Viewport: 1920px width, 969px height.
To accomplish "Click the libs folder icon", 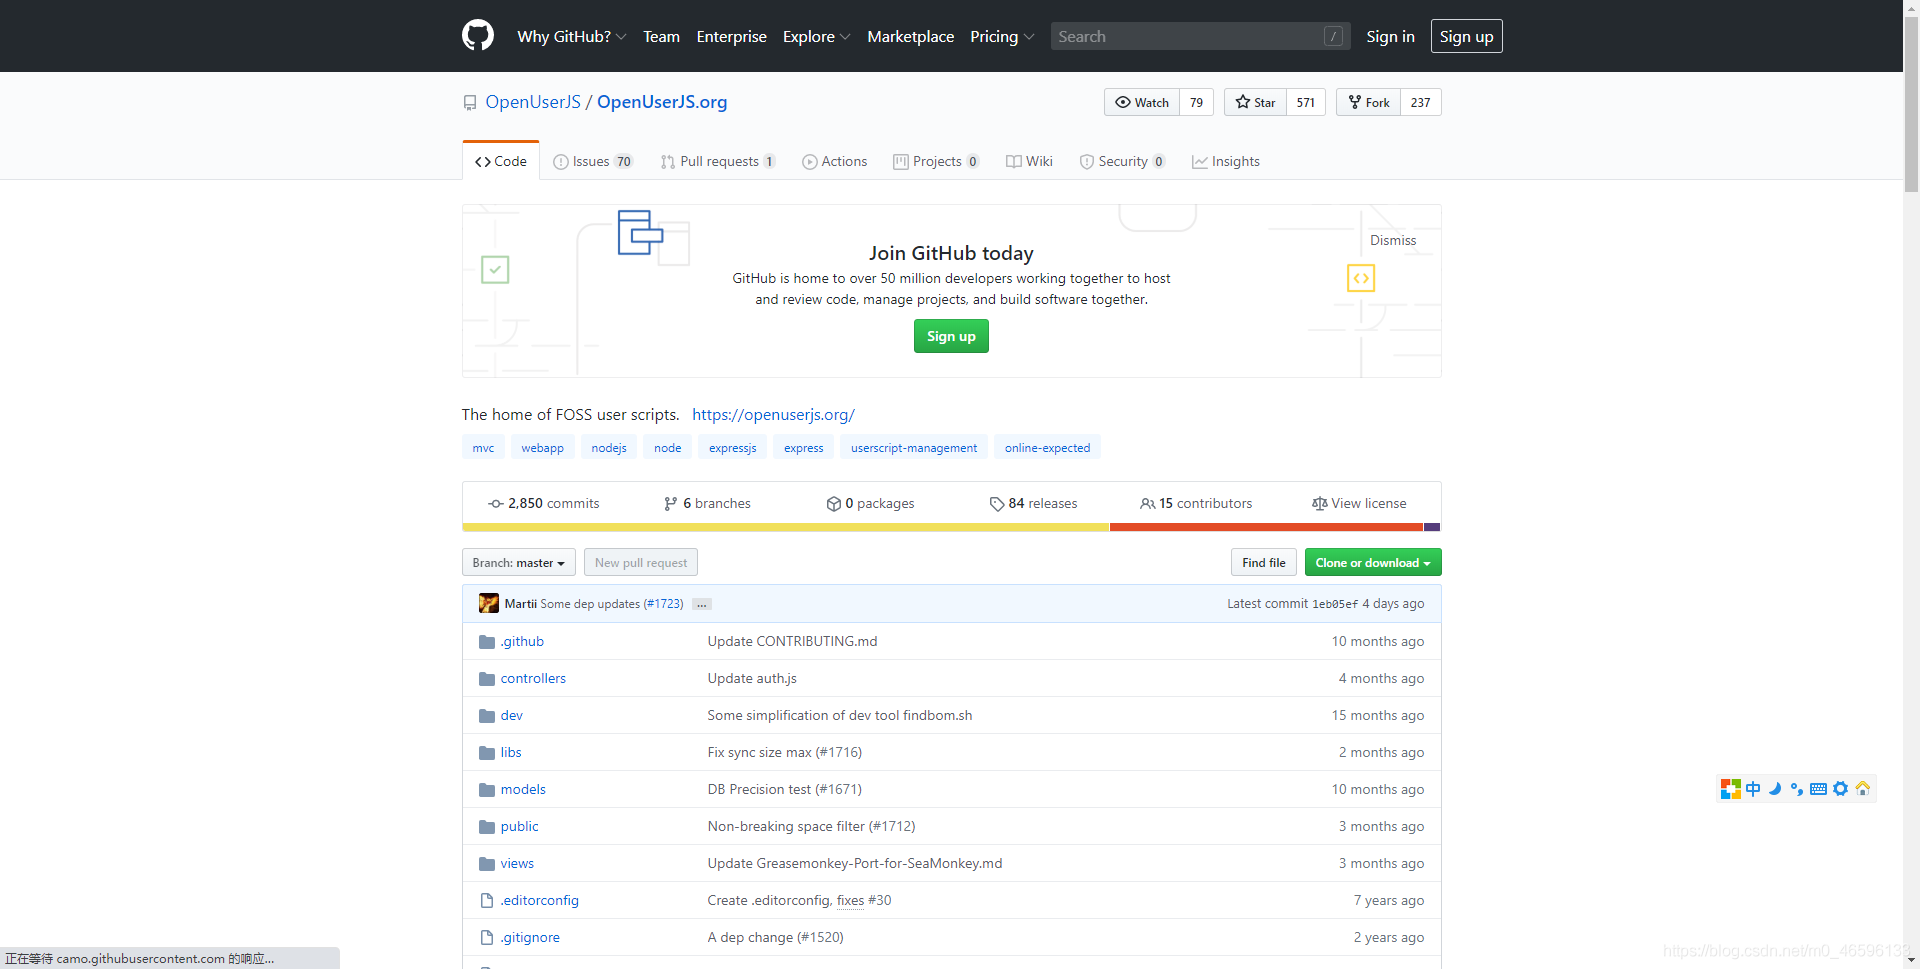I will 487,753.
